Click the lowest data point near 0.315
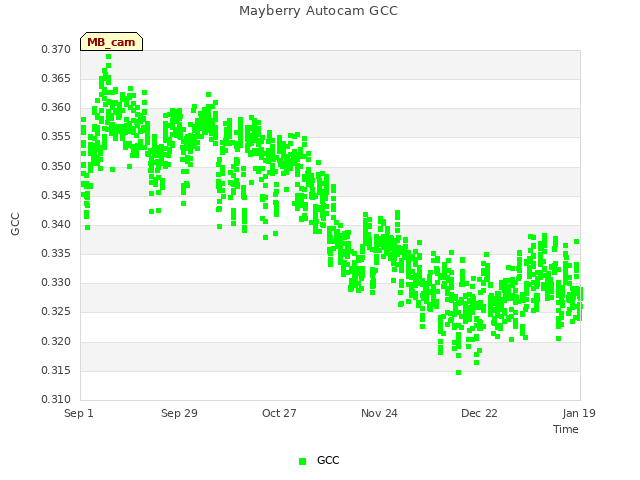 point(458,372)
